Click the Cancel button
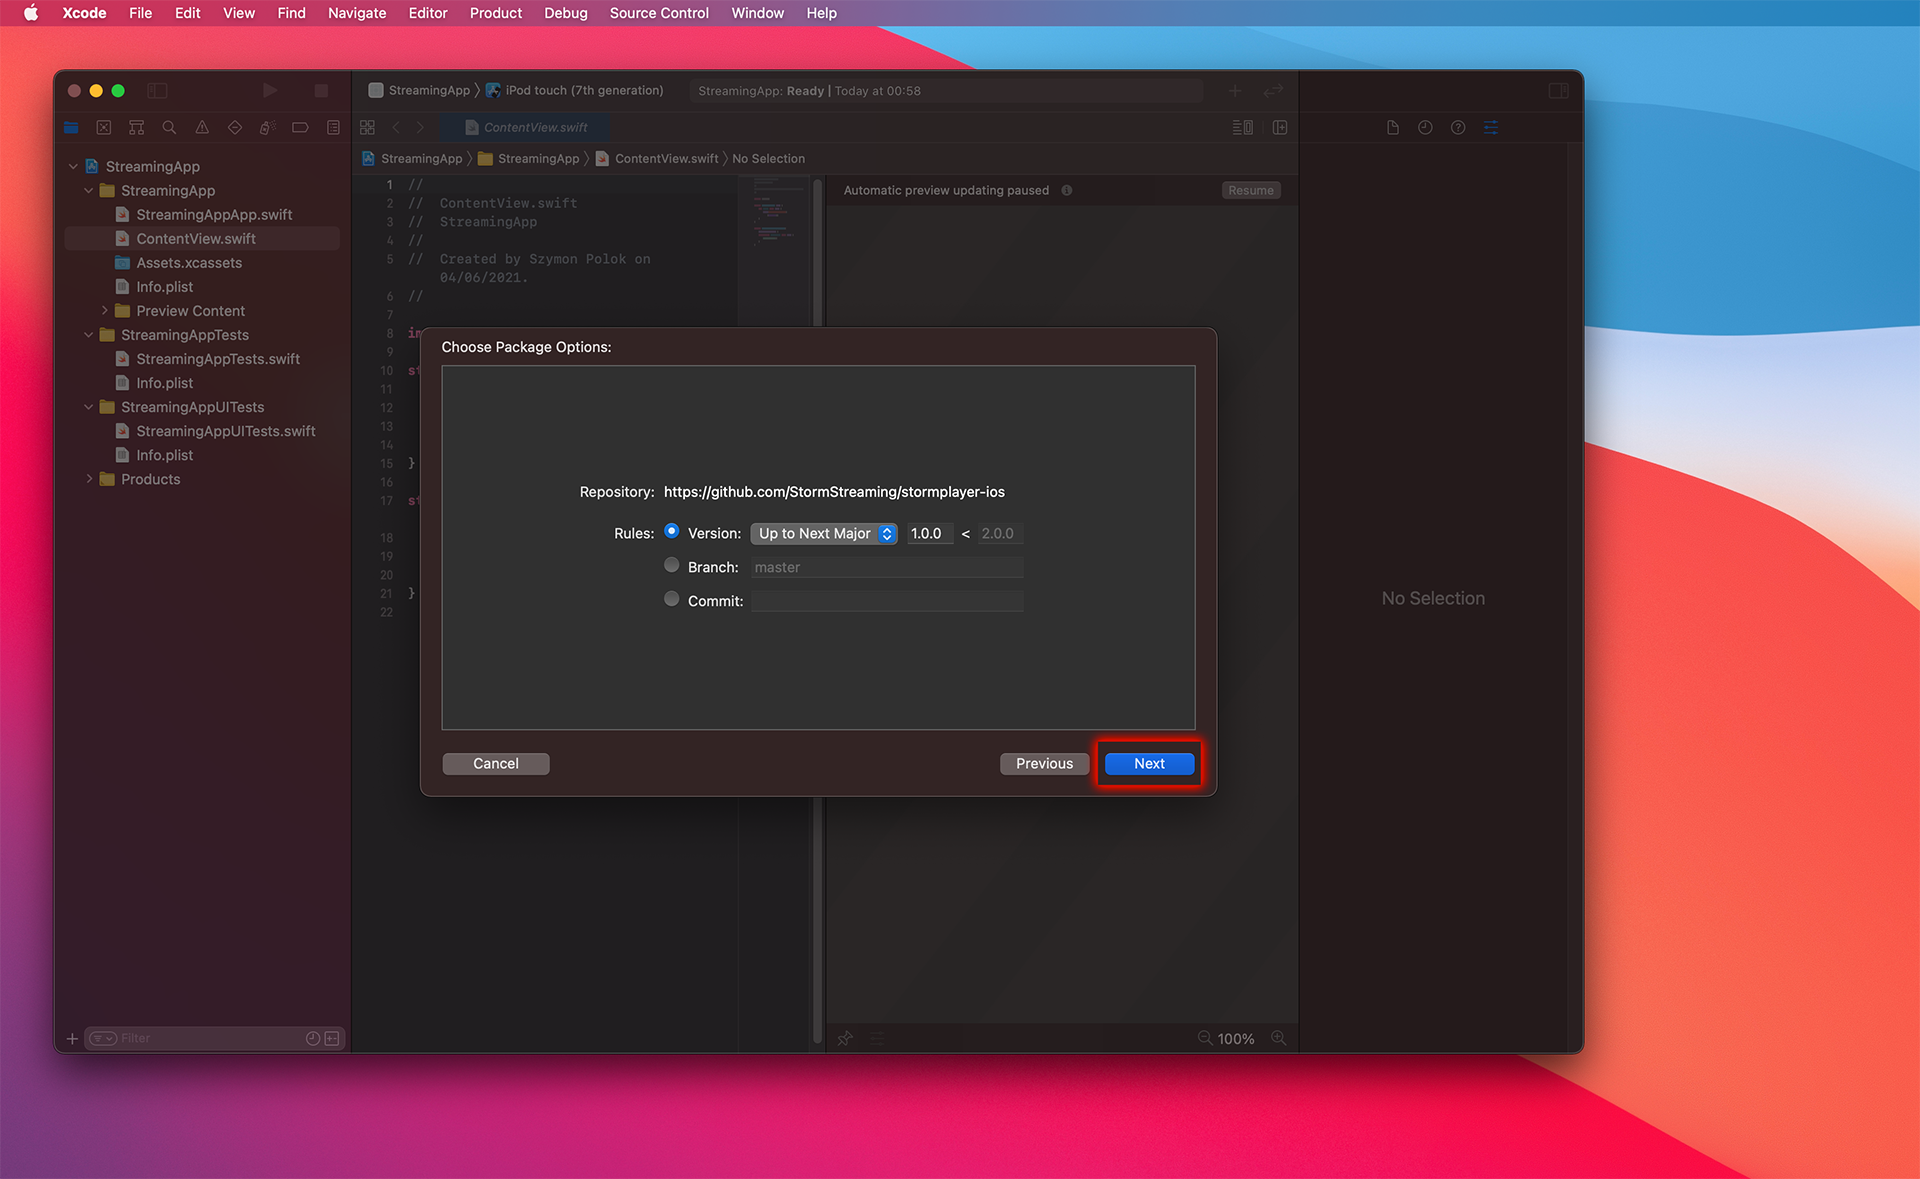 coord(495,763)
